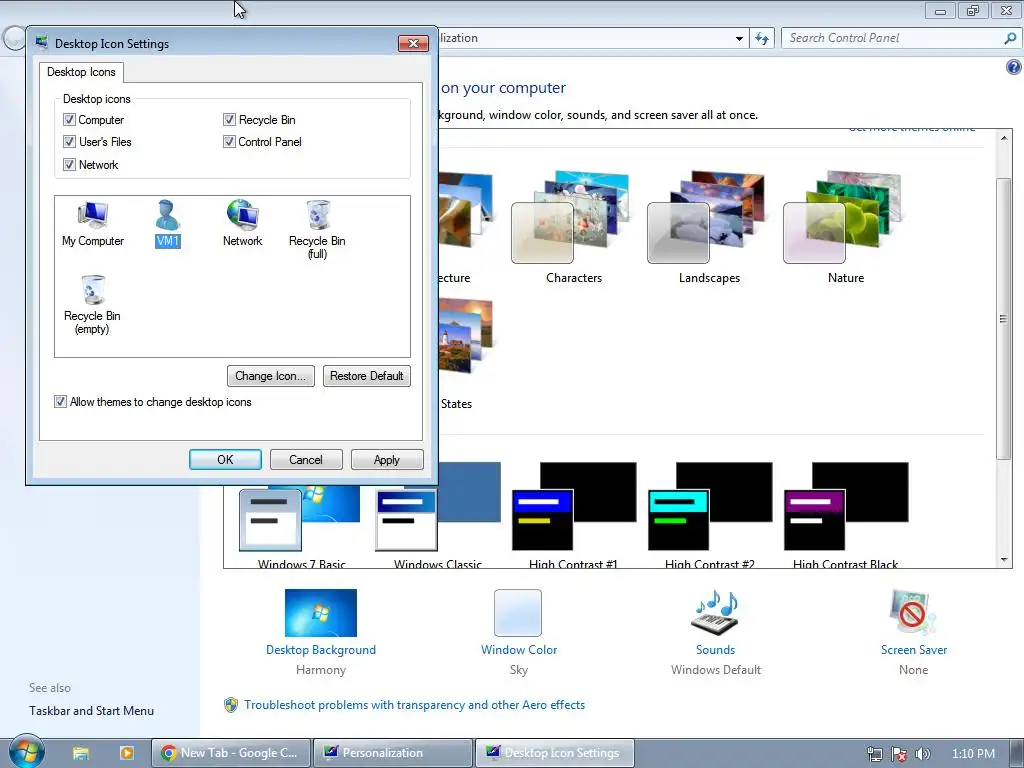1024x768 pixels.
Task: Close the Desktop Icon Settings dialog
Action: 413,44
